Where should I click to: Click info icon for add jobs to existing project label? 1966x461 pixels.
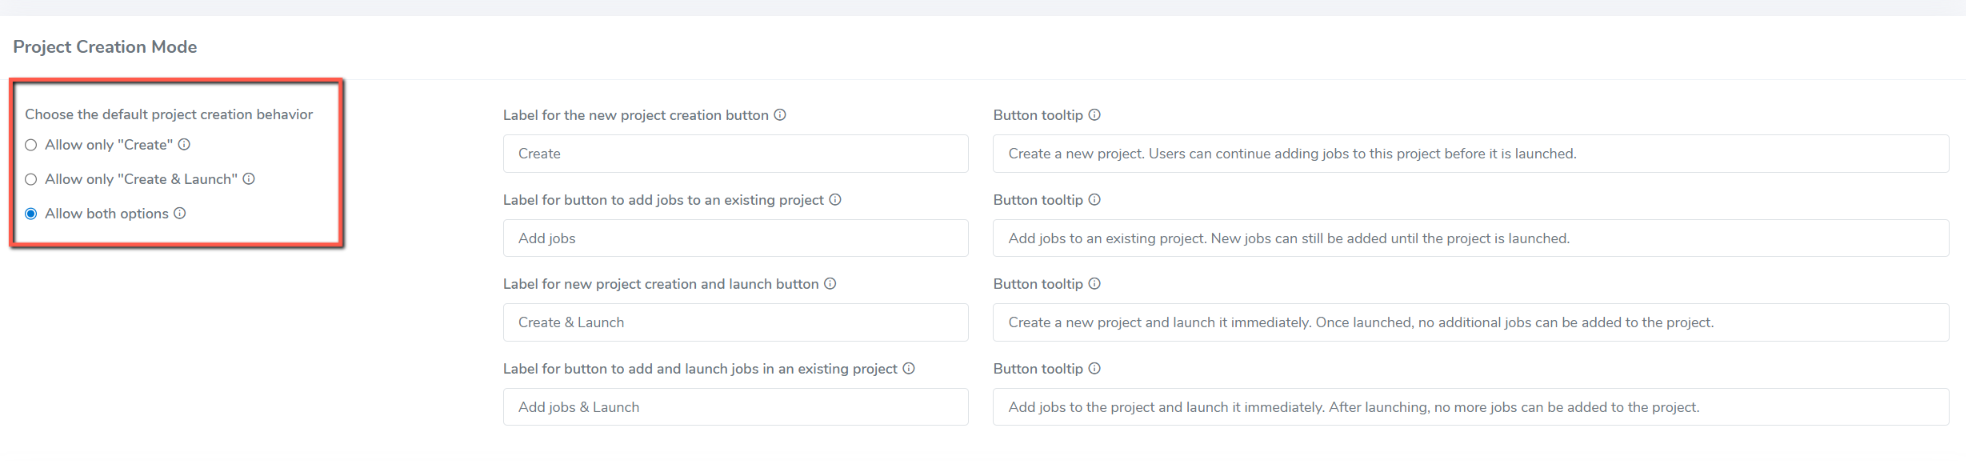835,200
